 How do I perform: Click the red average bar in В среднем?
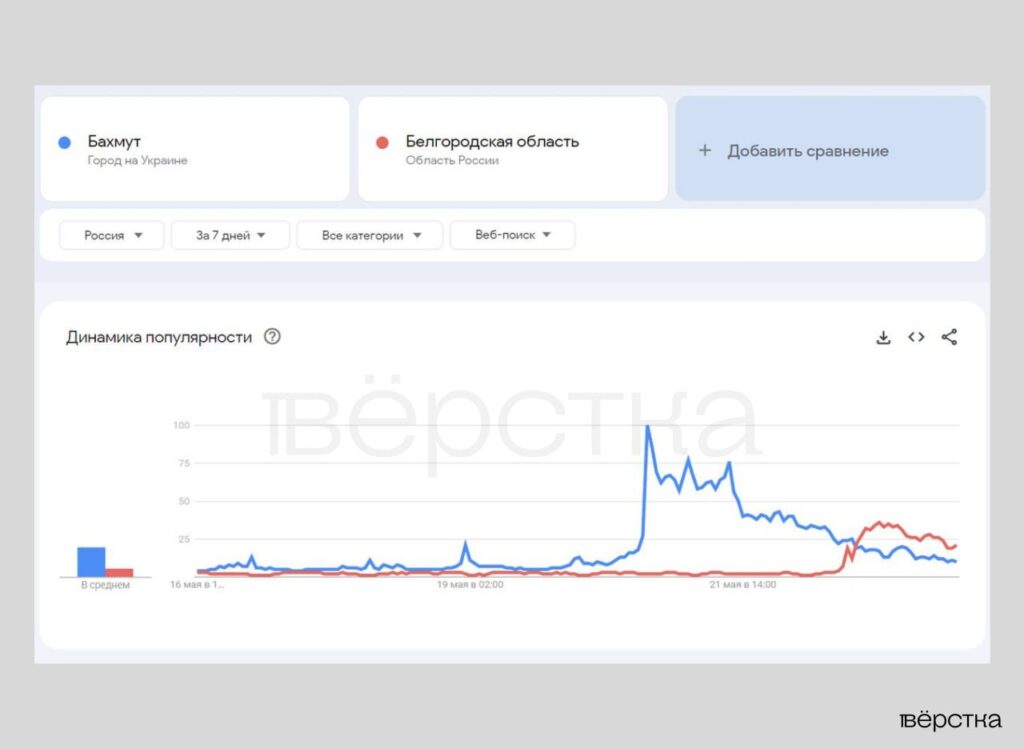pos(119,573)
